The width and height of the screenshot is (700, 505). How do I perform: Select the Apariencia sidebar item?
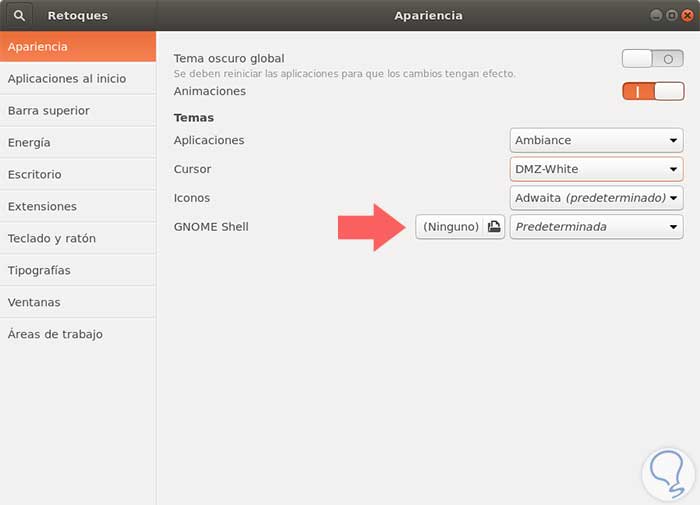[x=78, y=46]
